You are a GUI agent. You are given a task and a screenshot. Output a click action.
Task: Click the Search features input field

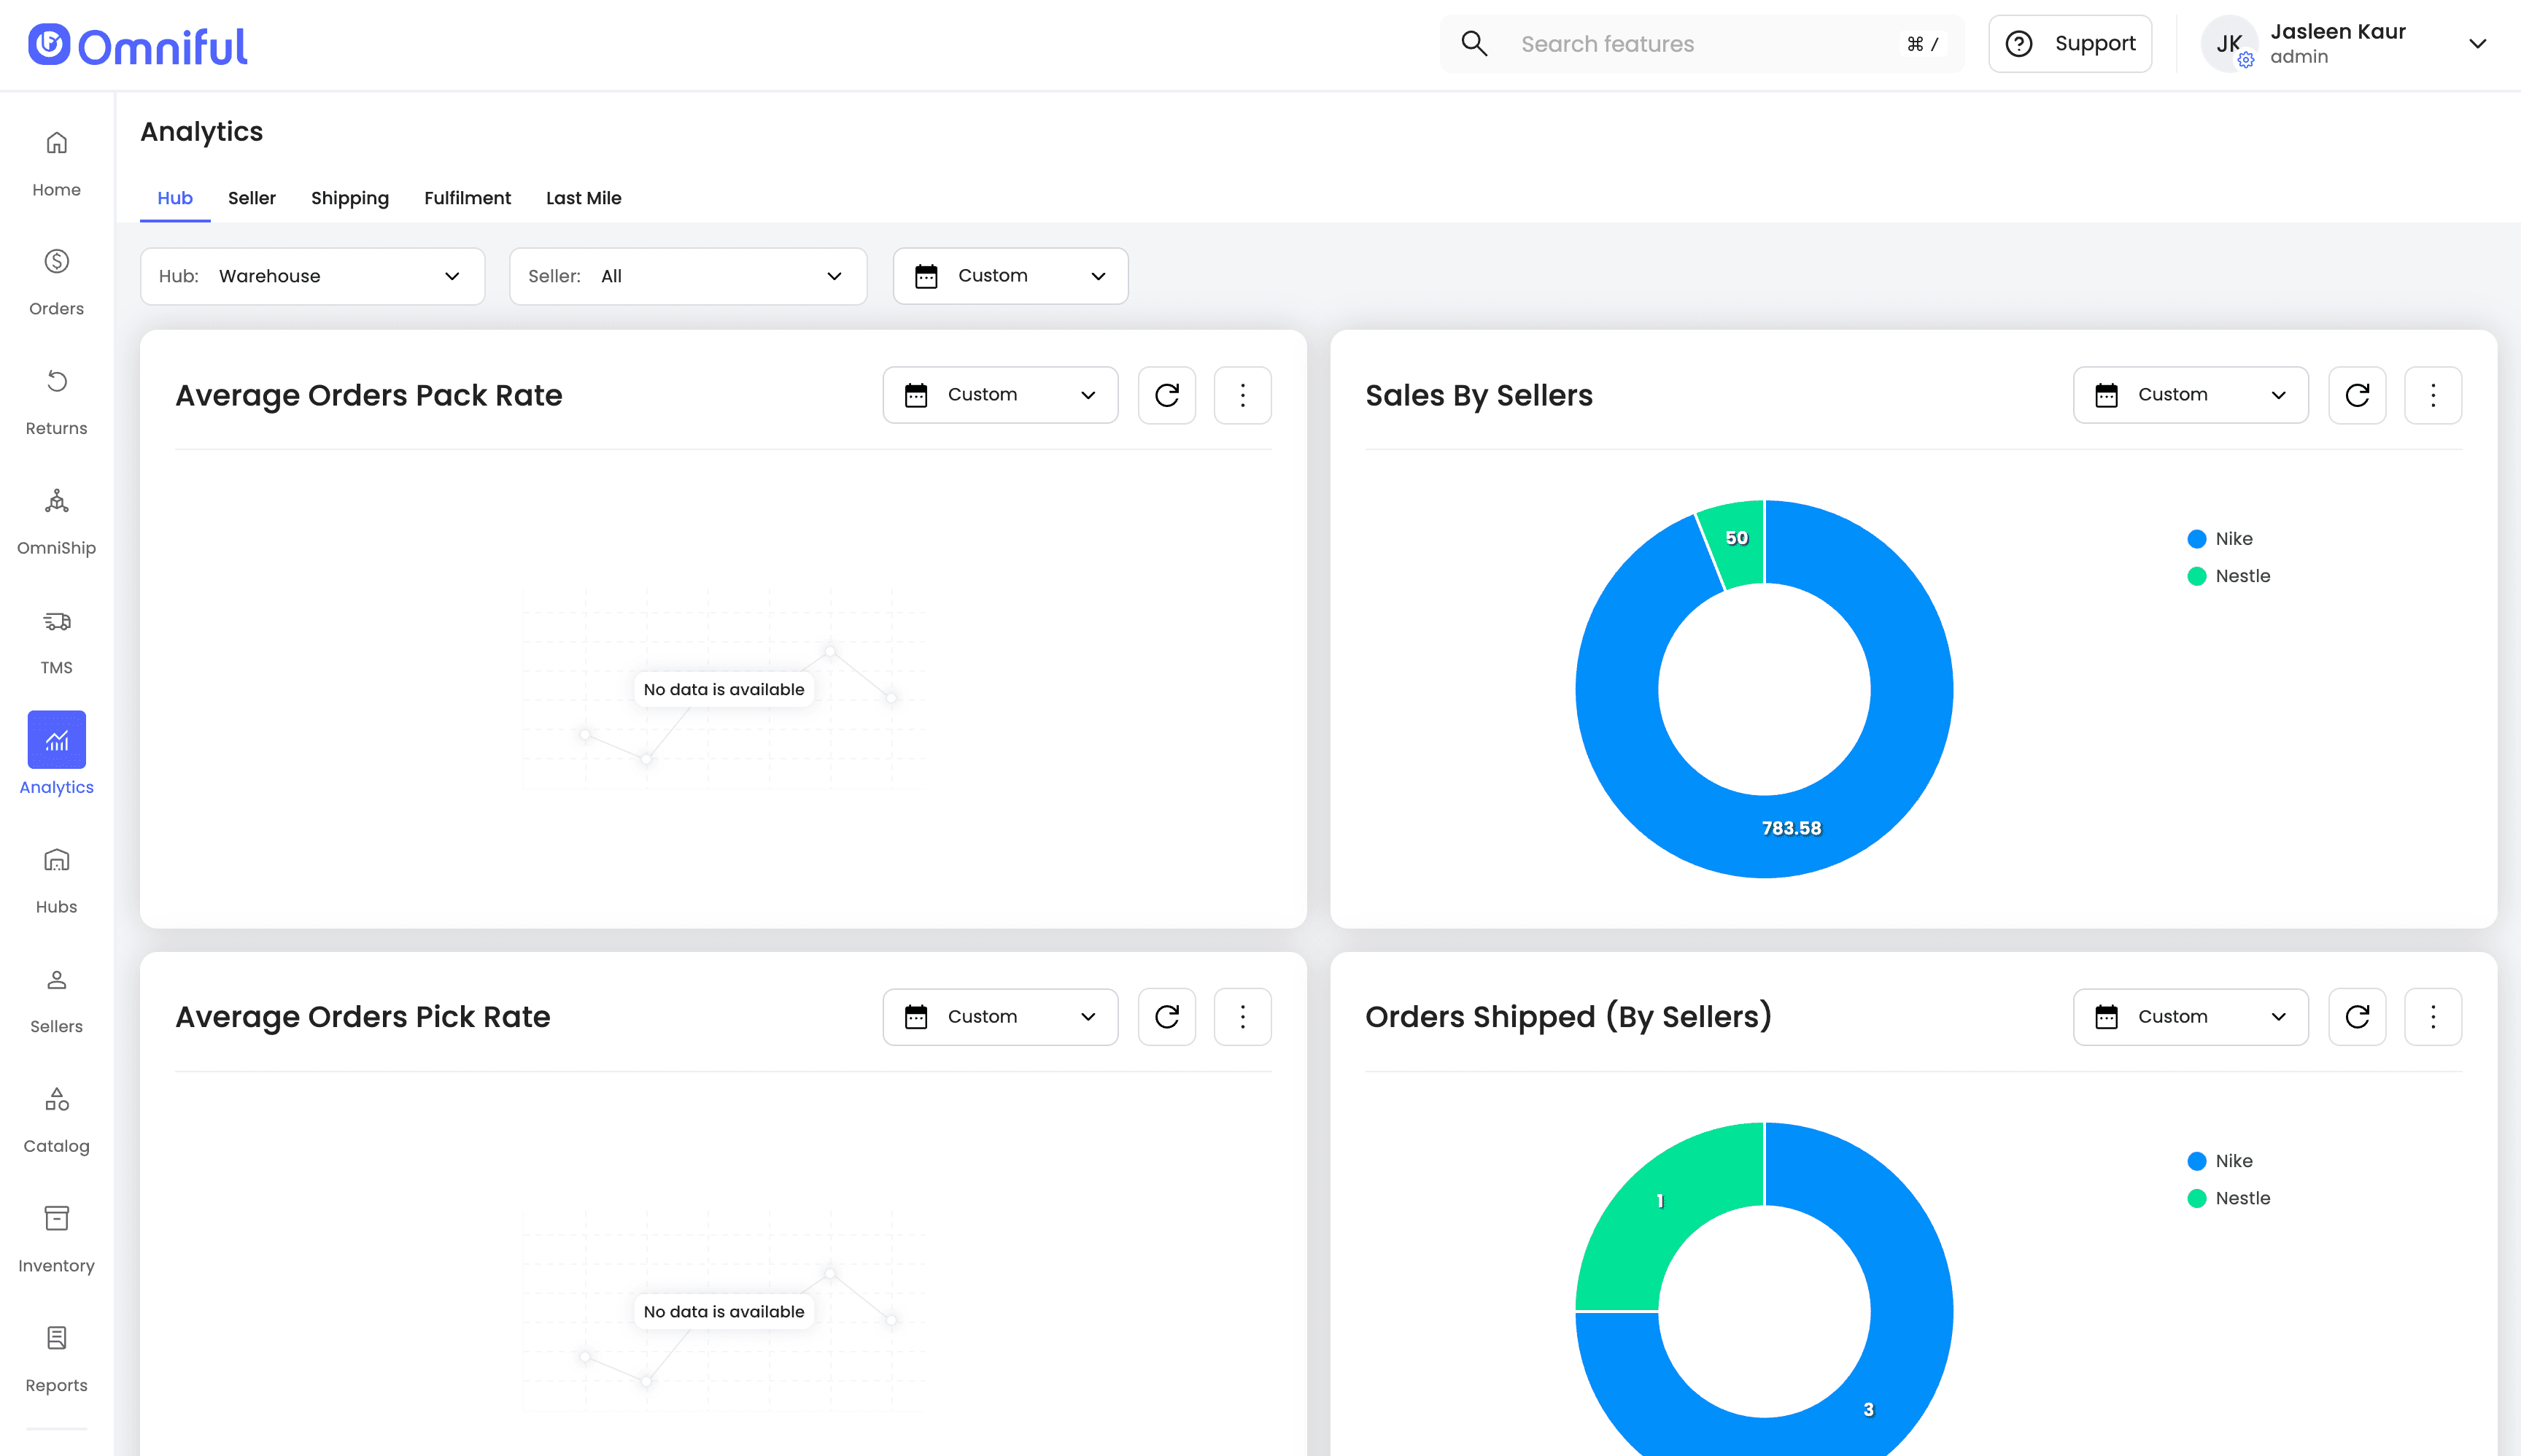(1701, 44)
